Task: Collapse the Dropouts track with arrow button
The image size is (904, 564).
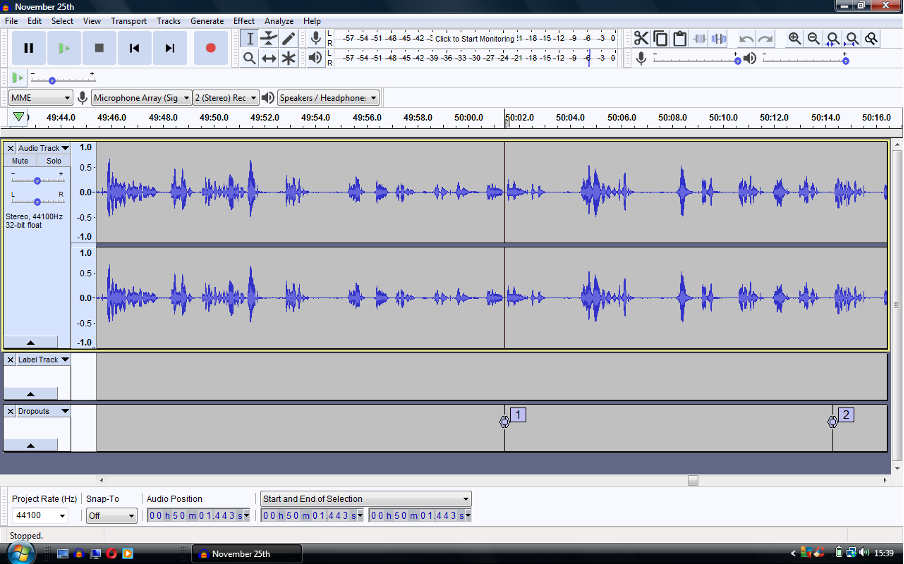Action: pos(31,445)
